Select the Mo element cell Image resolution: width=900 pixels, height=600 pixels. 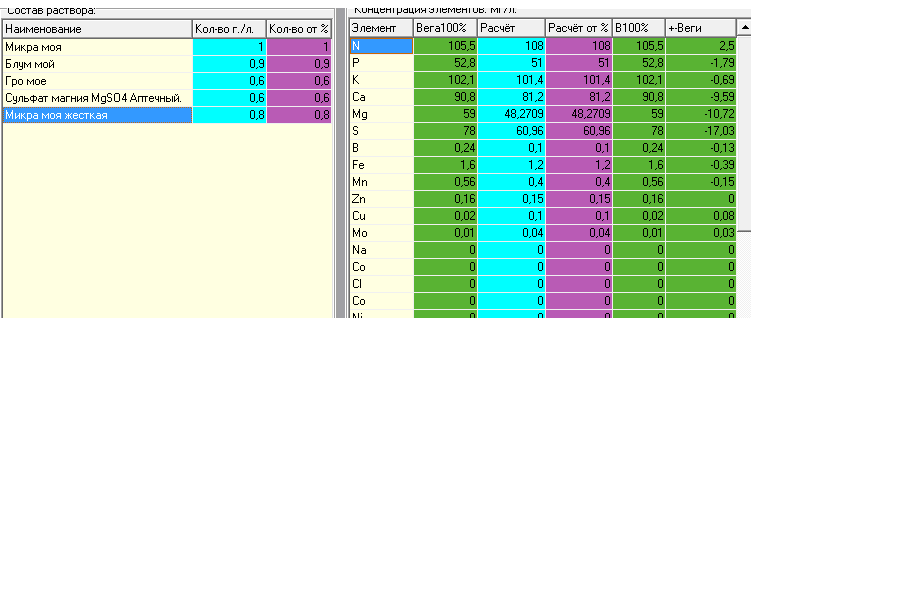[x=381, y=233]
